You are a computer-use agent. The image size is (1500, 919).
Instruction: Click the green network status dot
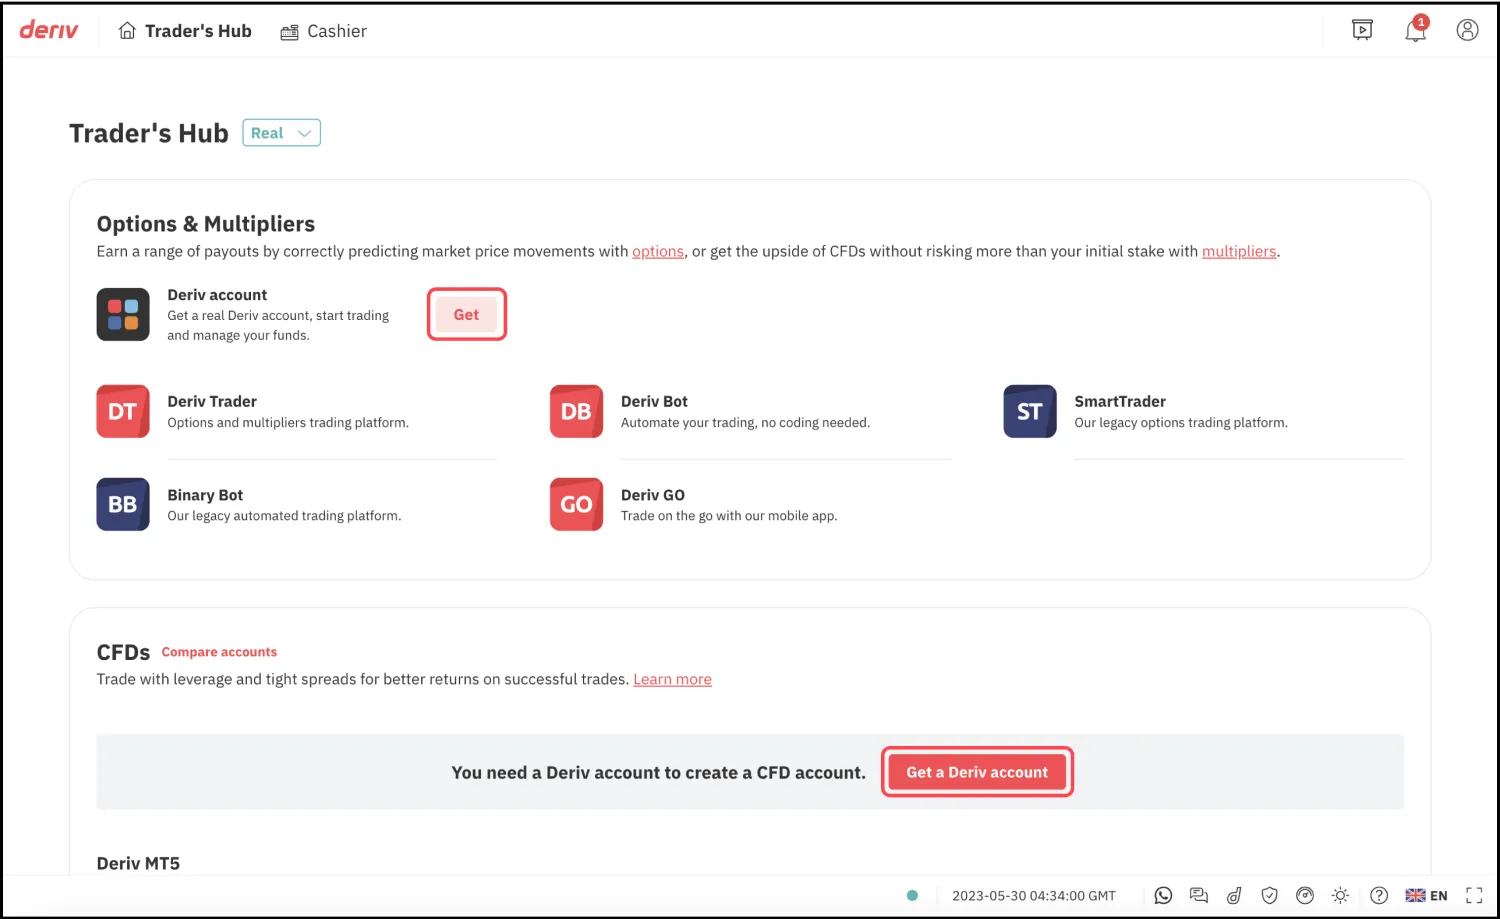(912, 895)
